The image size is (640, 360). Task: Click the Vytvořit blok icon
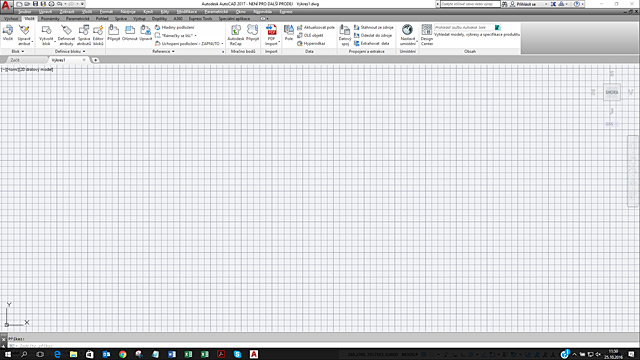(46, 35)
